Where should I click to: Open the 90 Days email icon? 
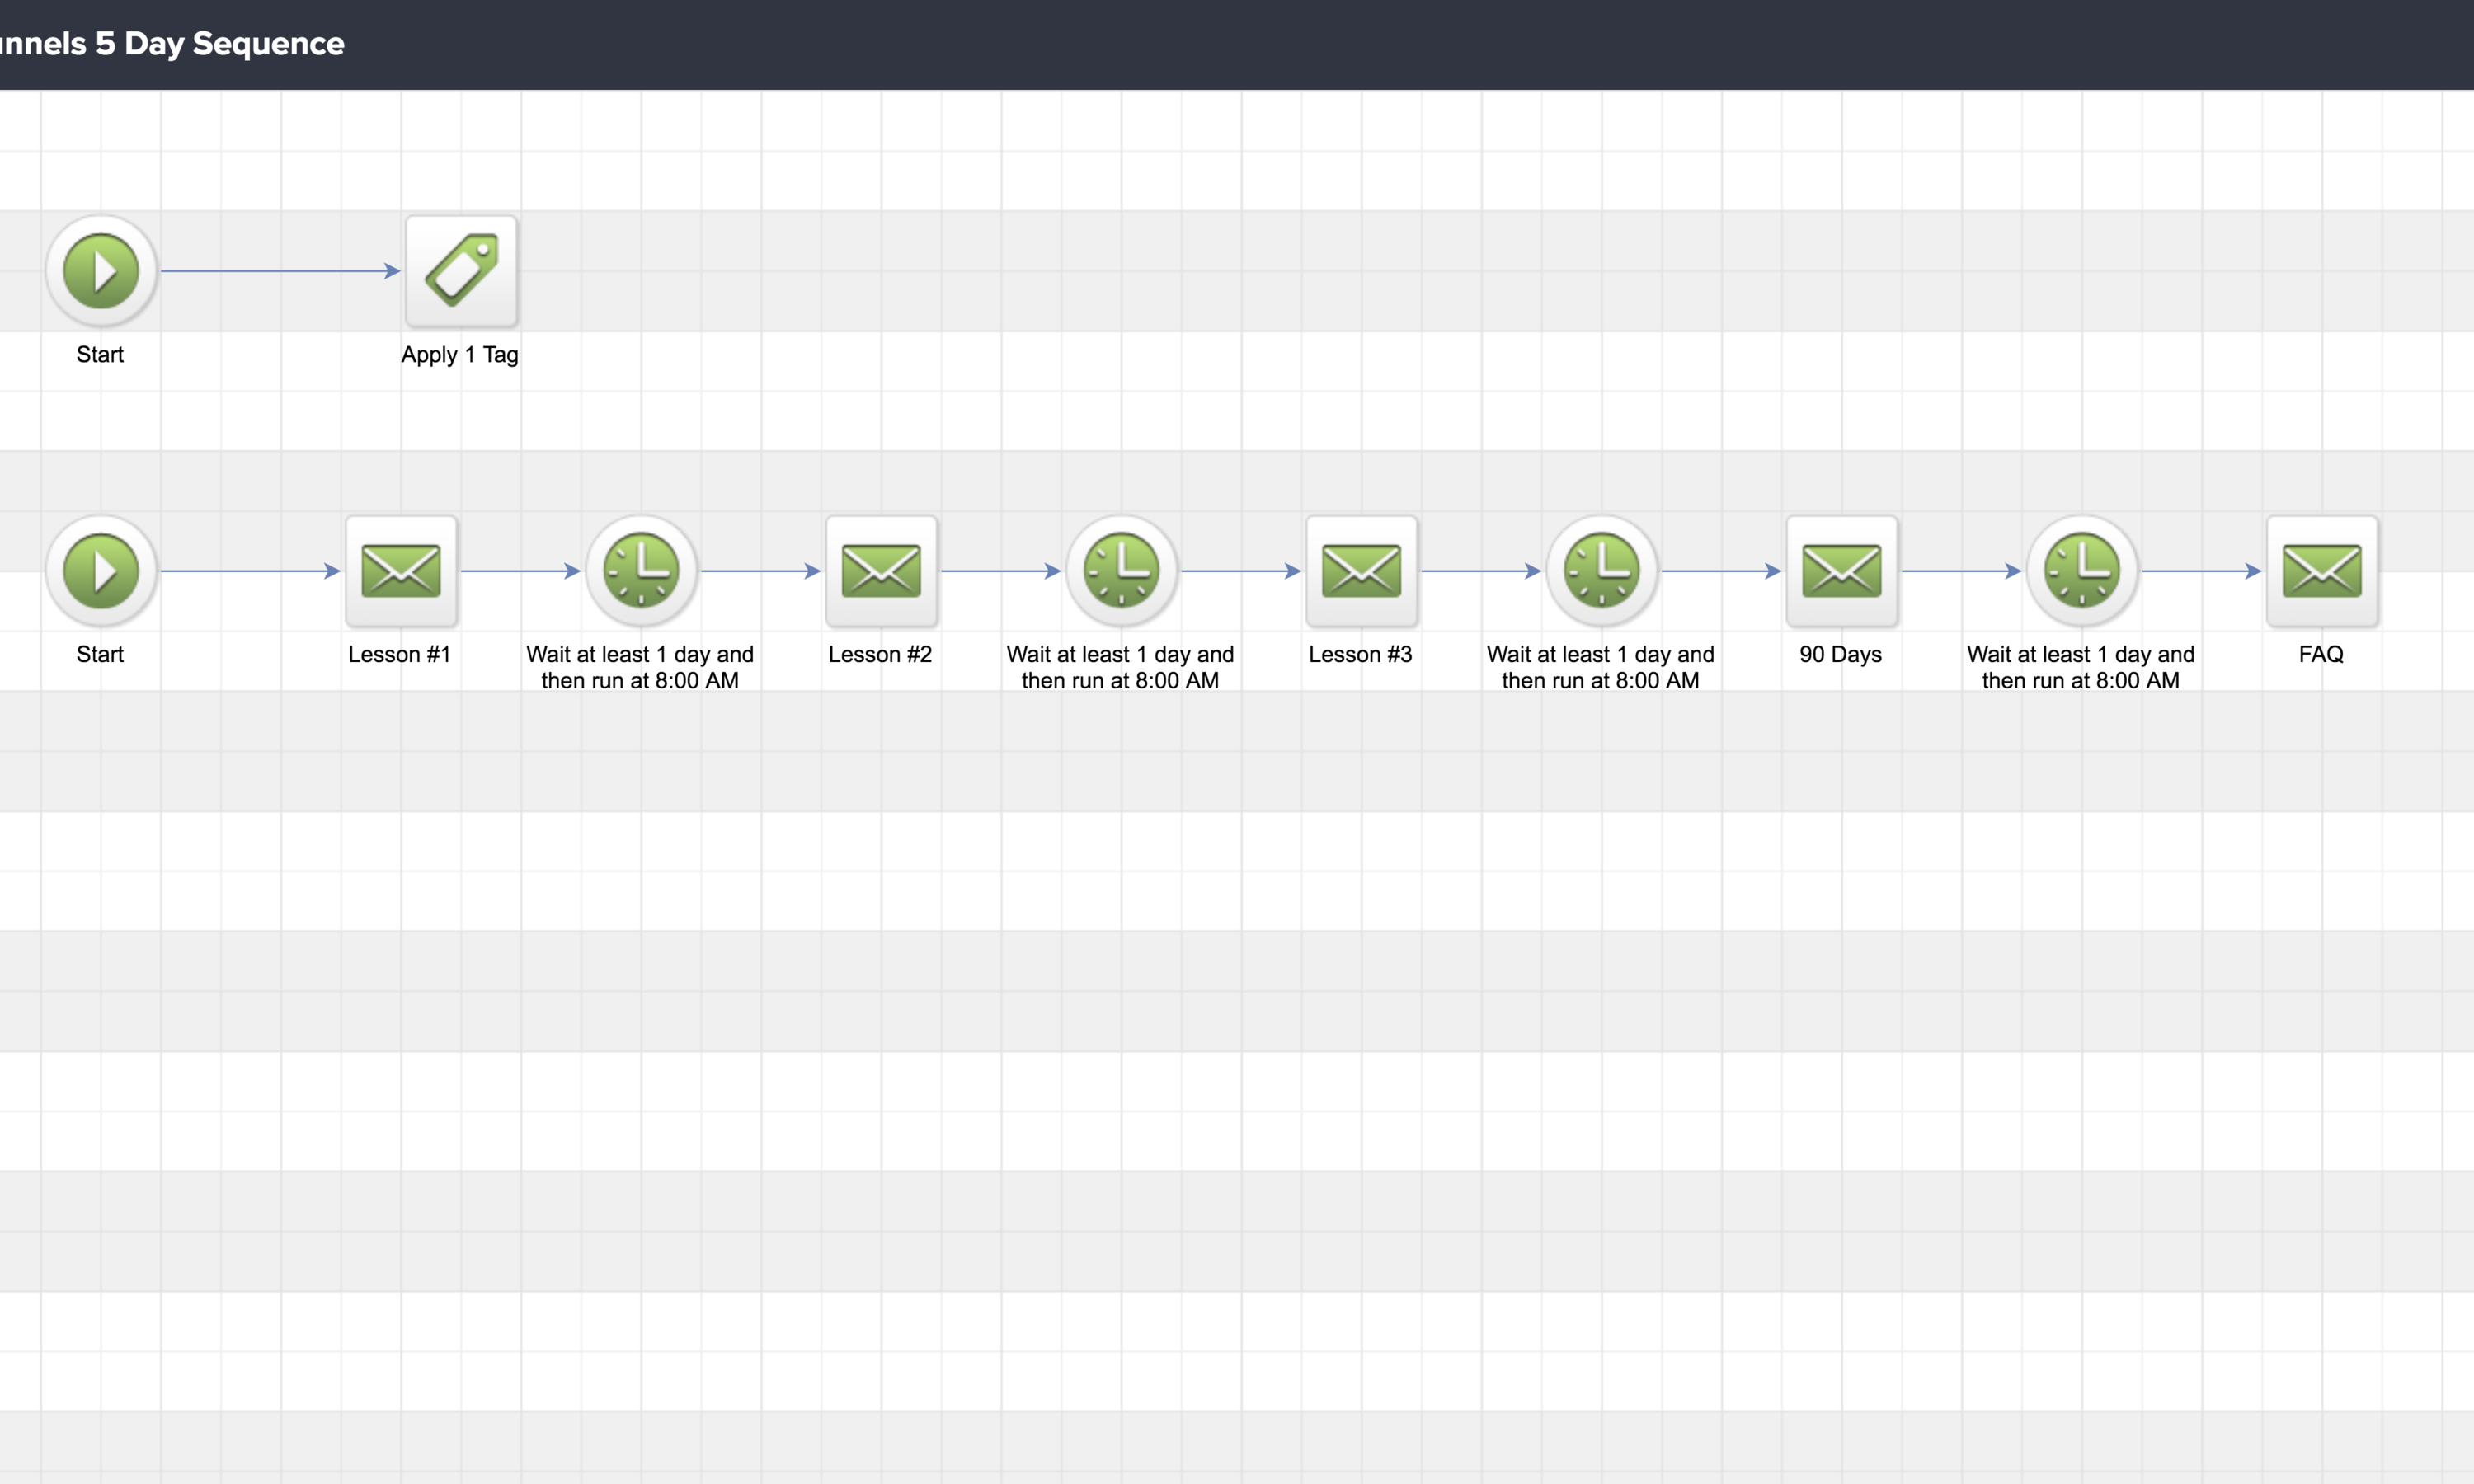tap(1841, 571)
